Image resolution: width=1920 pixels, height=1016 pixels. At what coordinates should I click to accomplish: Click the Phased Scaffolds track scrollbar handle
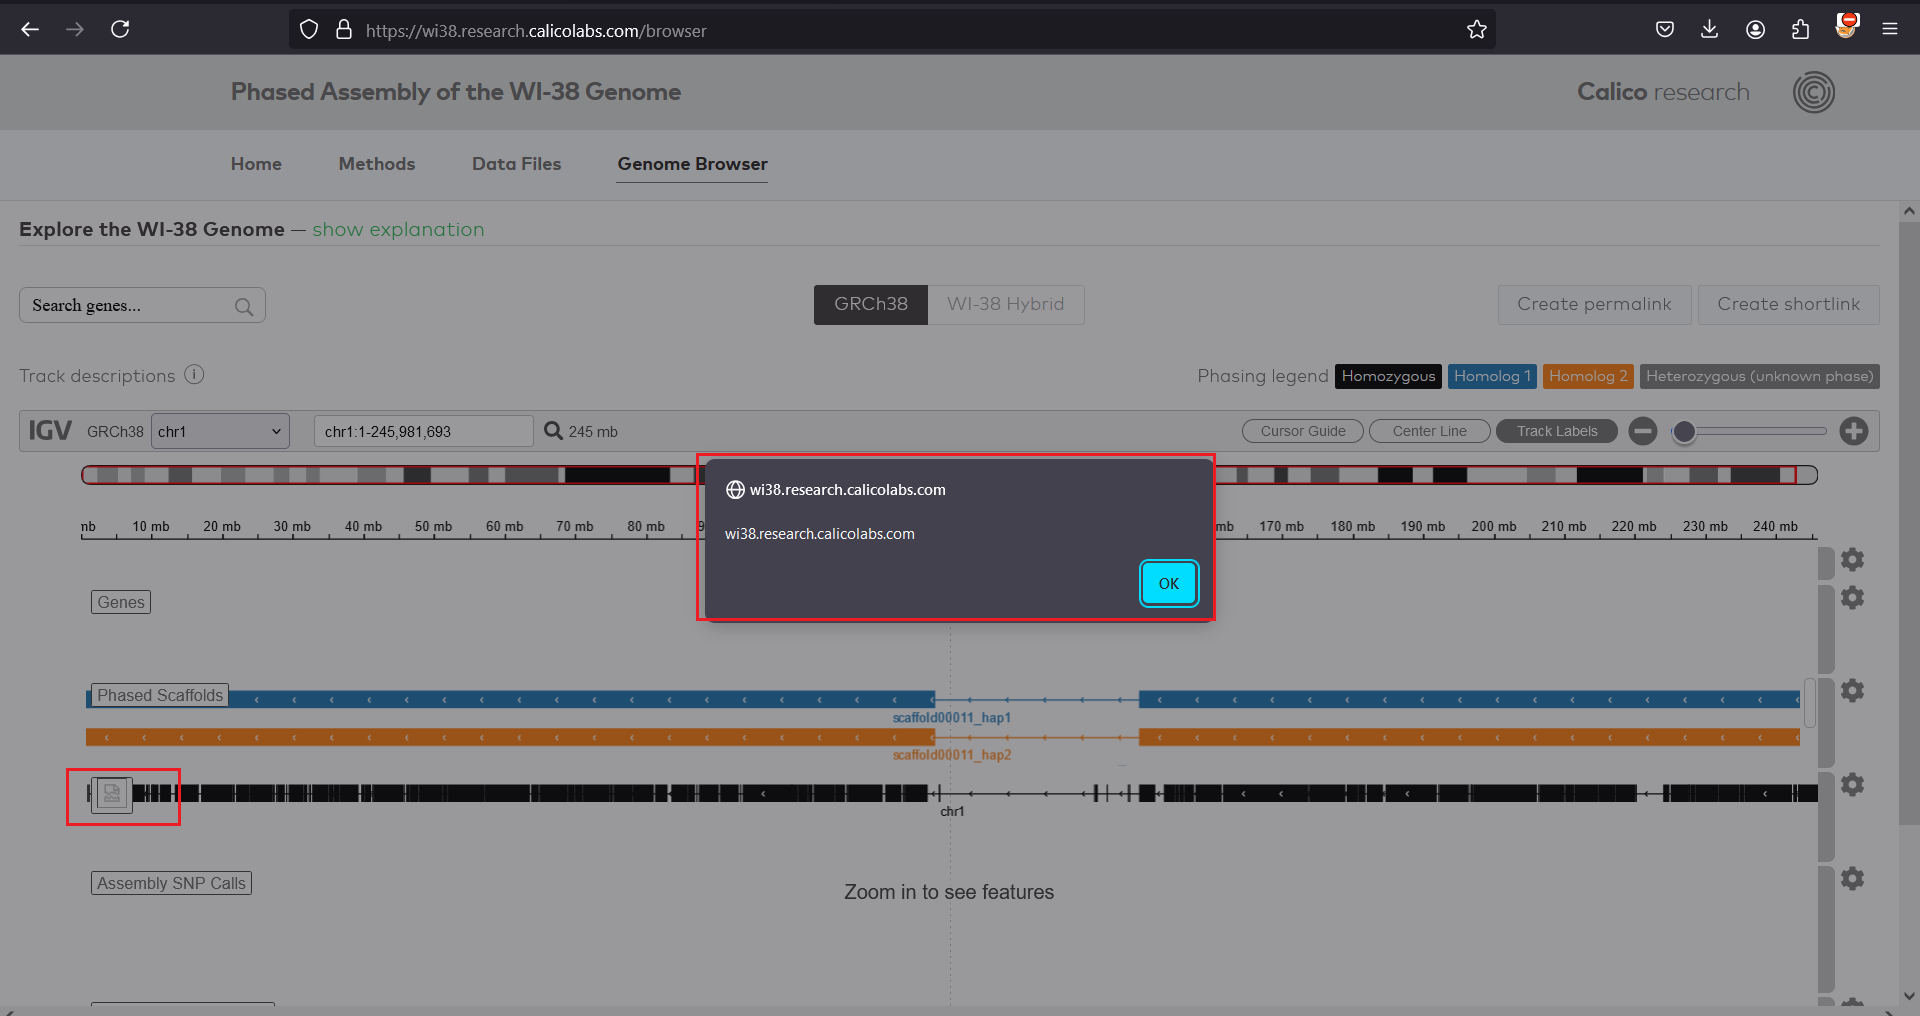(1809, 703)
